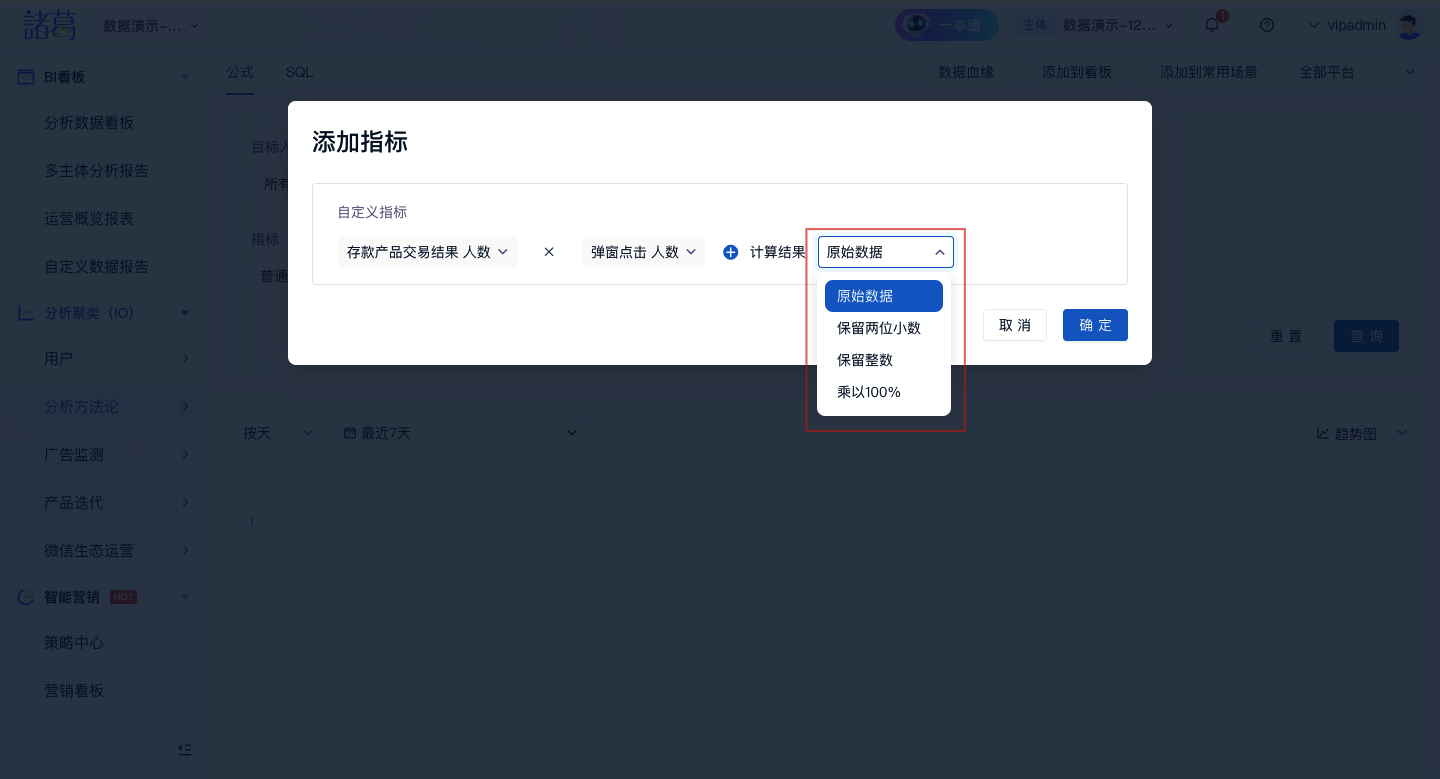Click the 取消 cancel button
The height and width of the screenshot is (779, 1440).
[x=1015, y=325]
